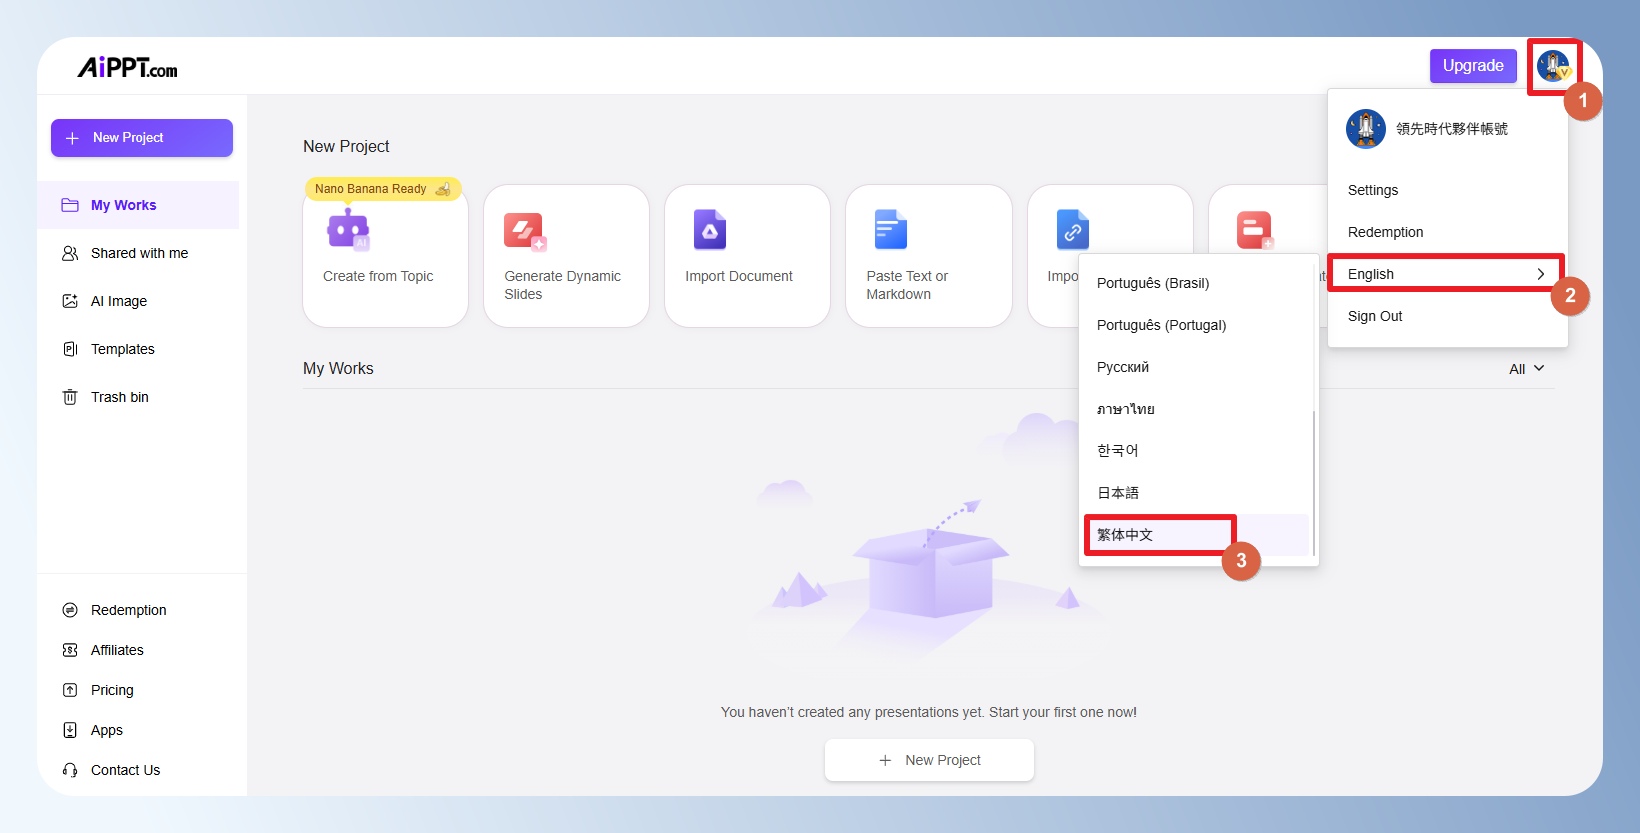The image size is (1640, 833).
Task: Select the Paste Text or Markdown icon
Action: pos(890,230)
